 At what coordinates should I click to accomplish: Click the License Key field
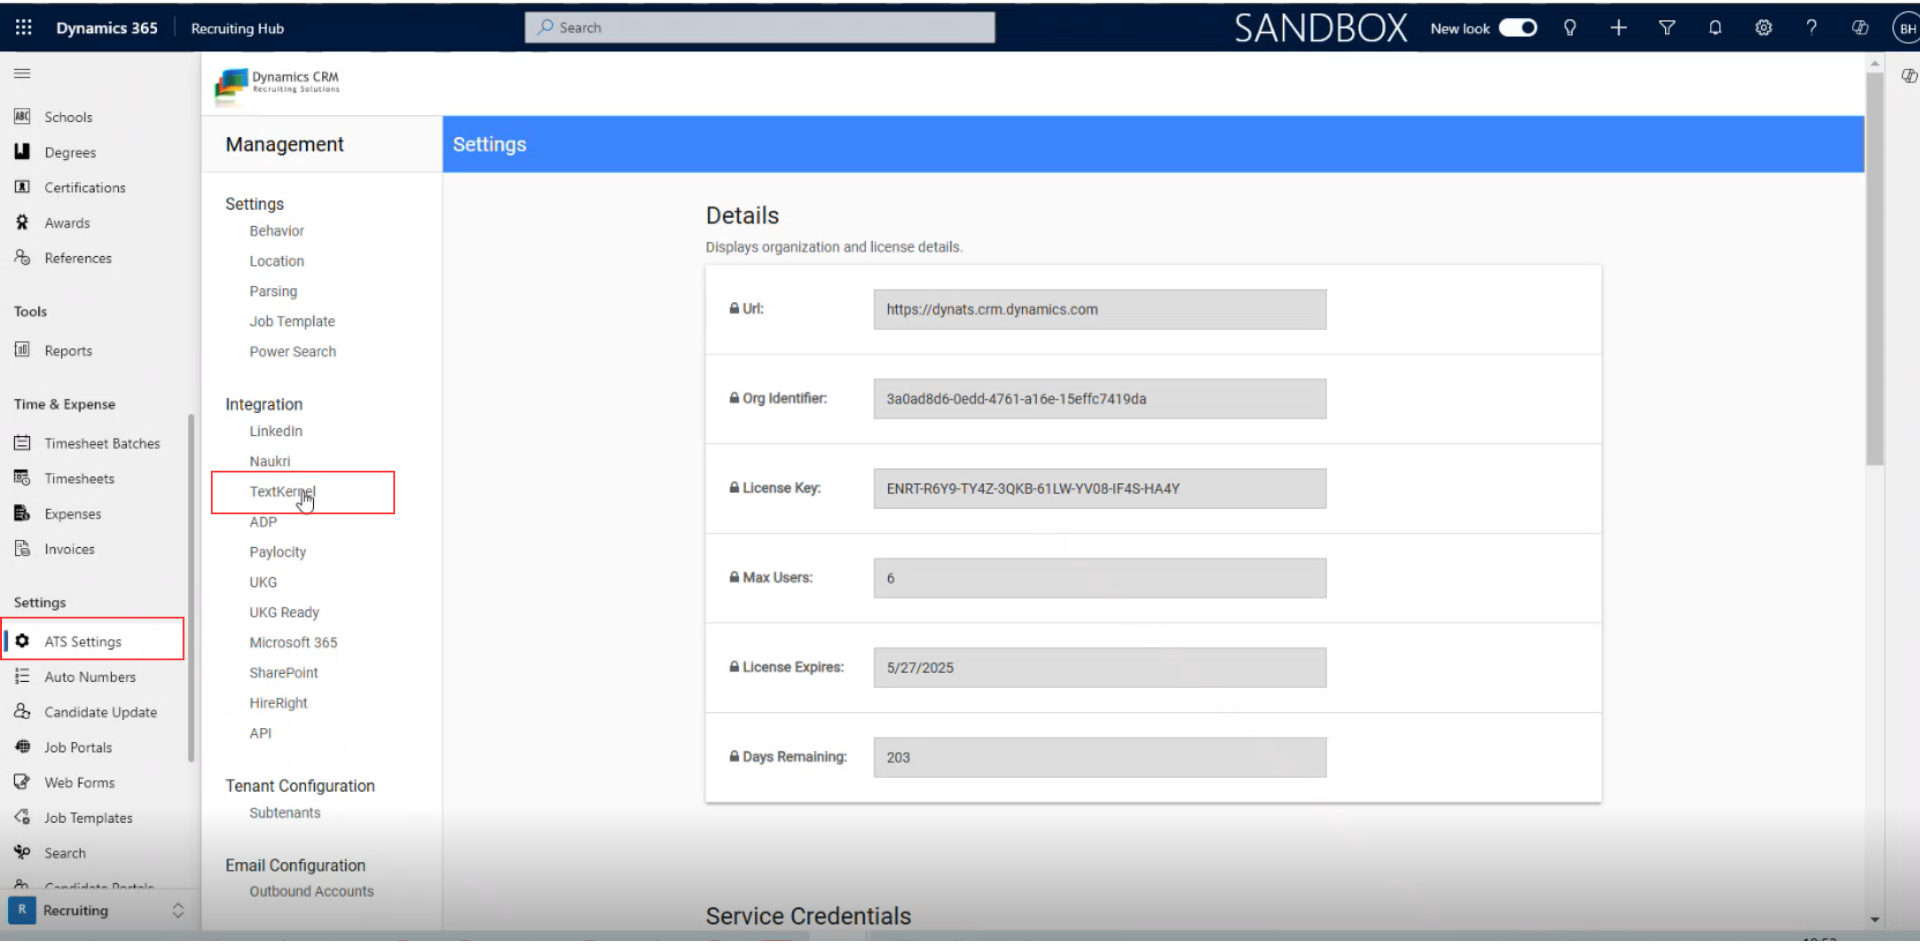1099,489
